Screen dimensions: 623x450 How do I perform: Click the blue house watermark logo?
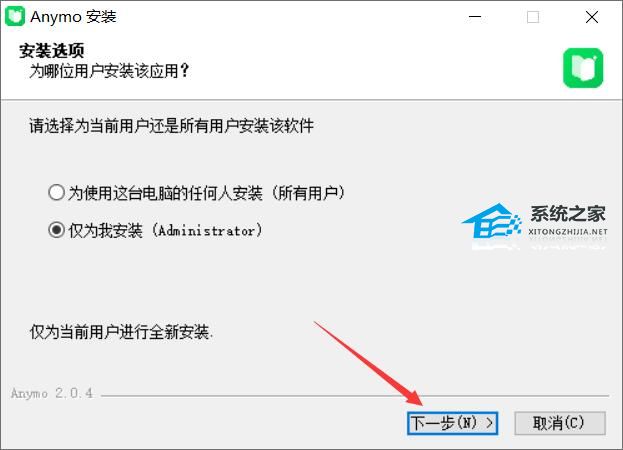492,221
